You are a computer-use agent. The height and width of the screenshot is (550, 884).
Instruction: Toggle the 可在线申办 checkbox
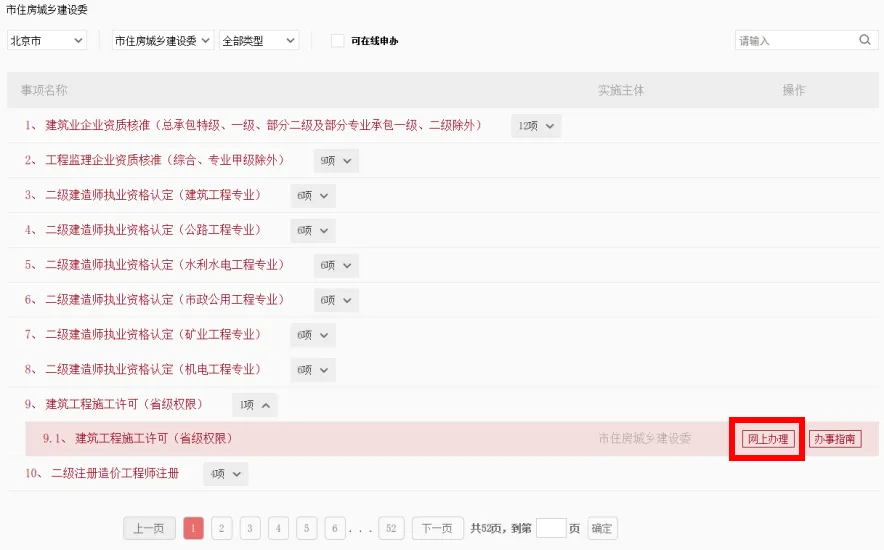point(338,41)
